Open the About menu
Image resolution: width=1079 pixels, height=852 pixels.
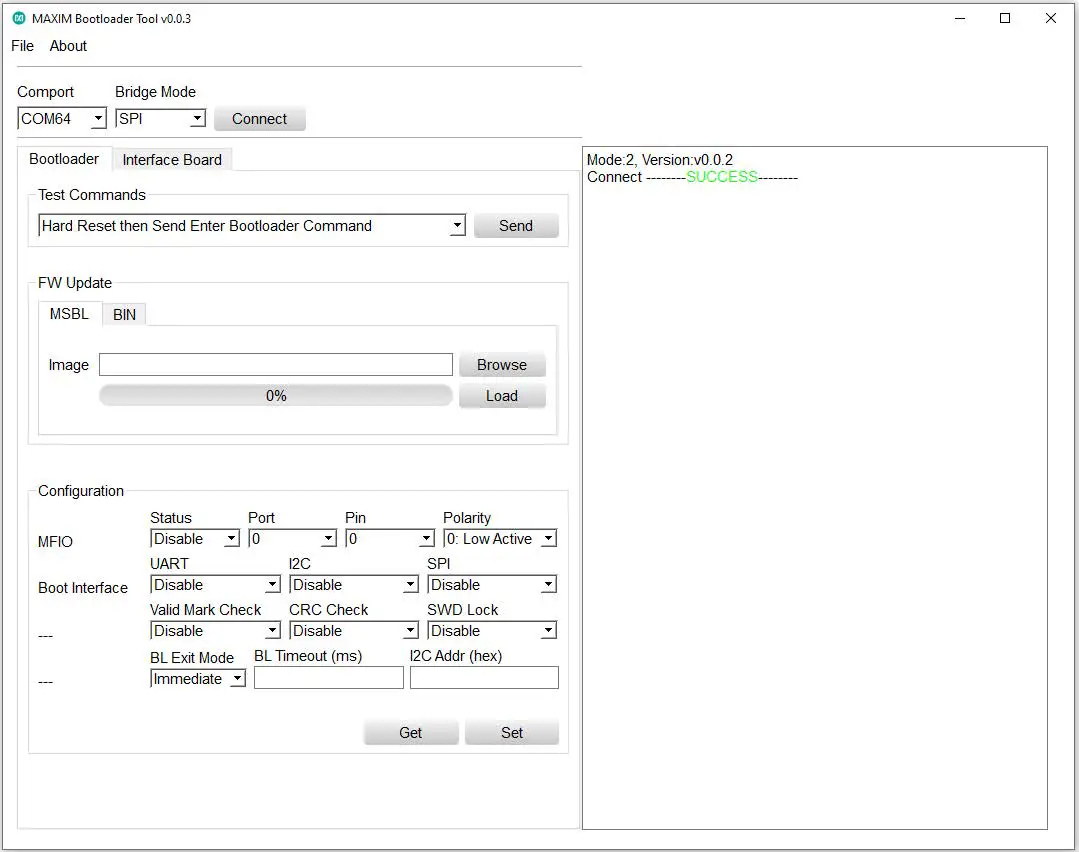(x=67, y=46)
